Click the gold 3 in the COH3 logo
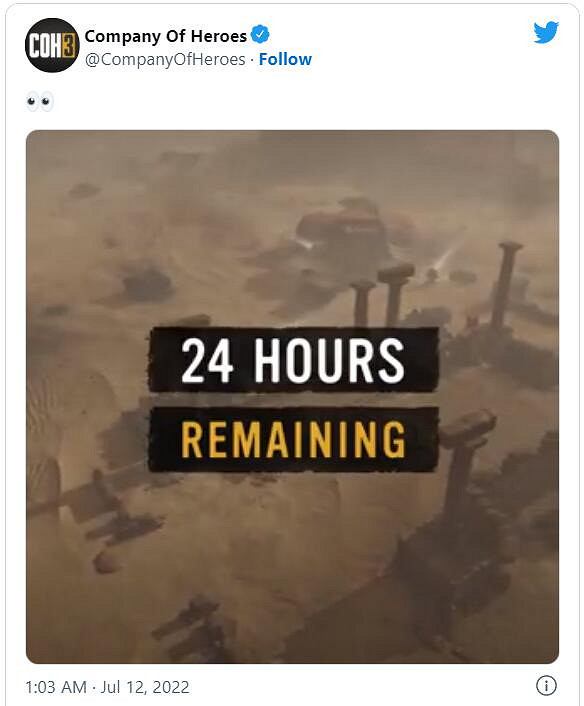The image size is (584, 706). pos(68,45)
